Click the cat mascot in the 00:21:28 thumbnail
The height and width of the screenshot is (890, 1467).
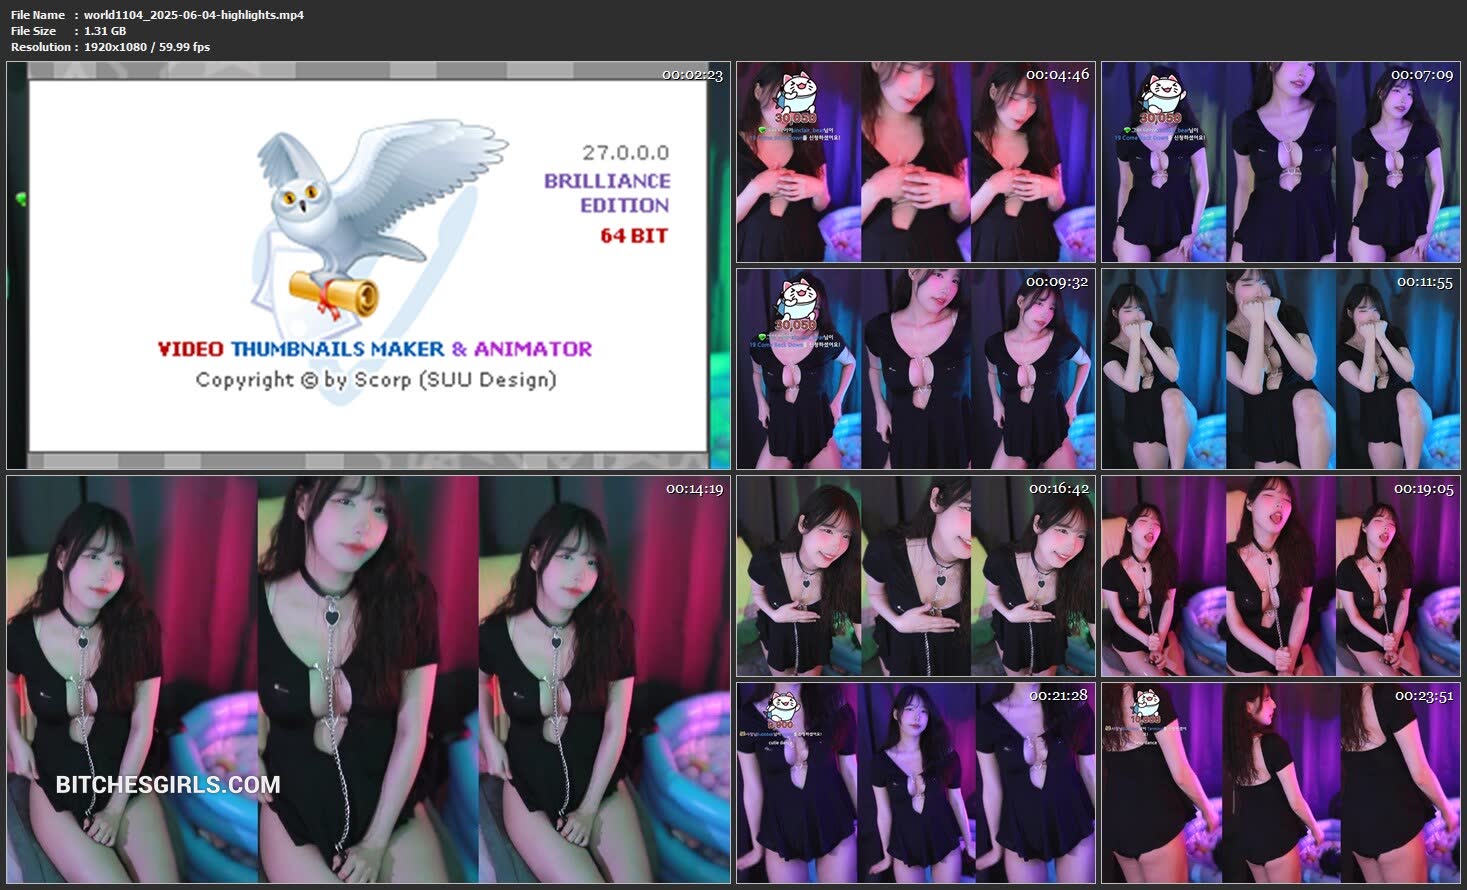click(780, 707)
